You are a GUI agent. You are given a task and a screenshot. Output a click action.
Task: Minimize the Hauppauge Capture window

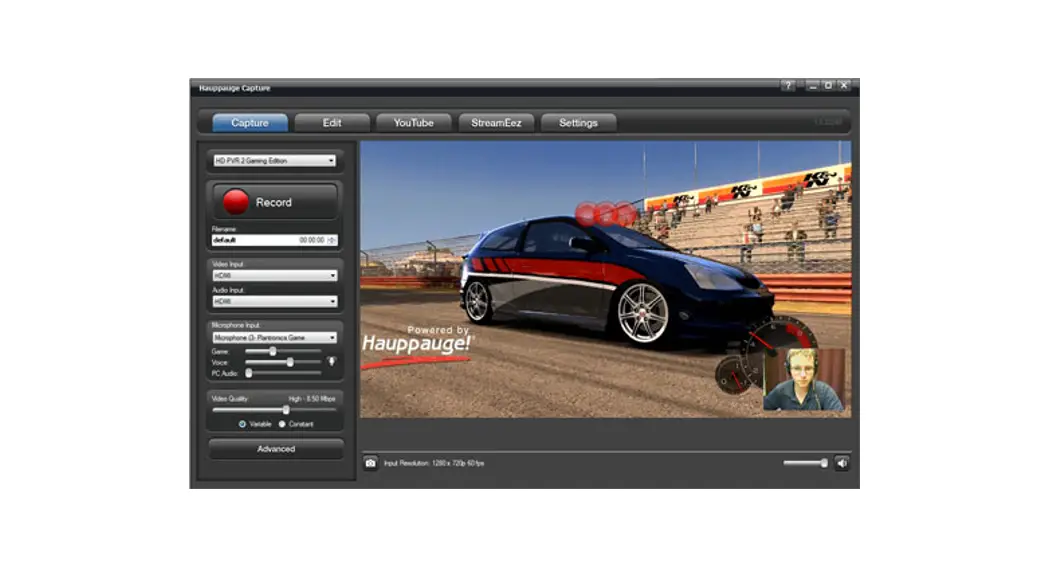(812, 86)
